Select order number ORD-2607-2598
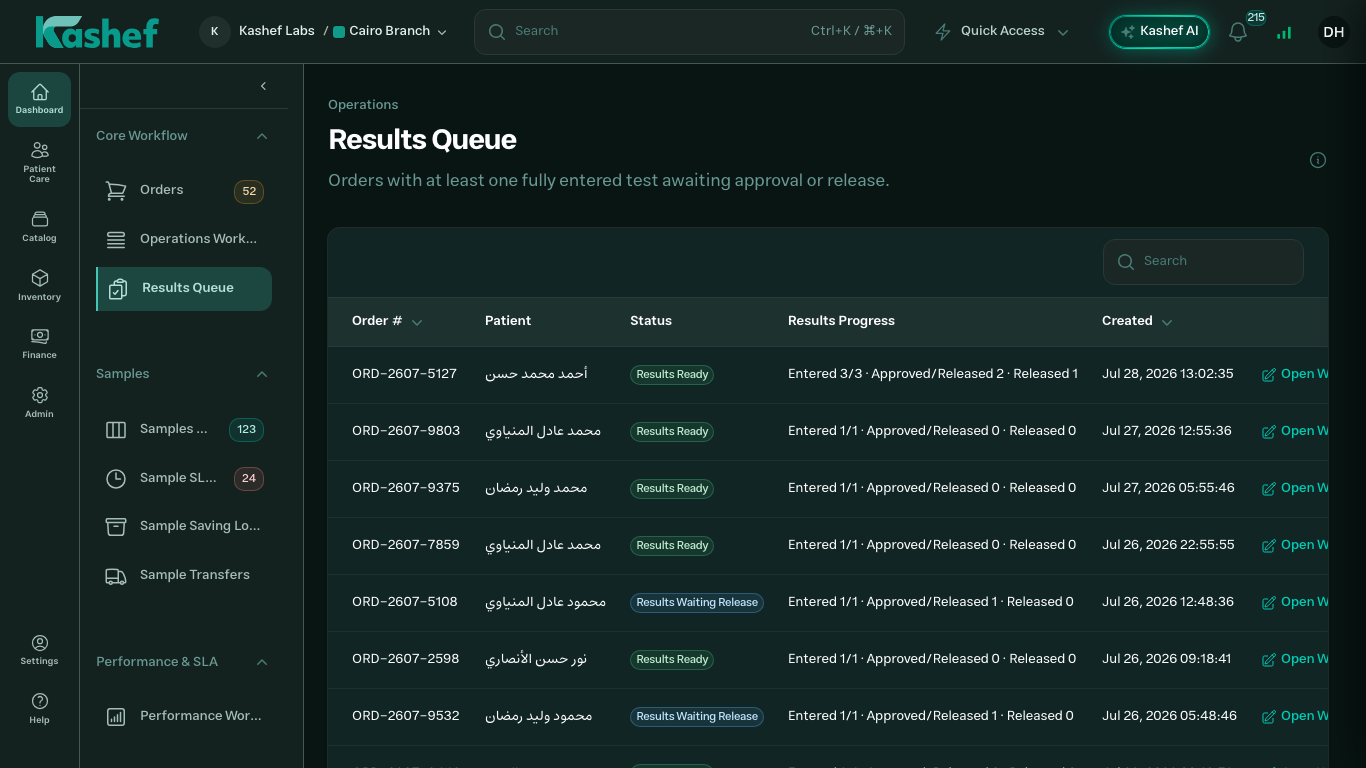 (x=406, y=659)
